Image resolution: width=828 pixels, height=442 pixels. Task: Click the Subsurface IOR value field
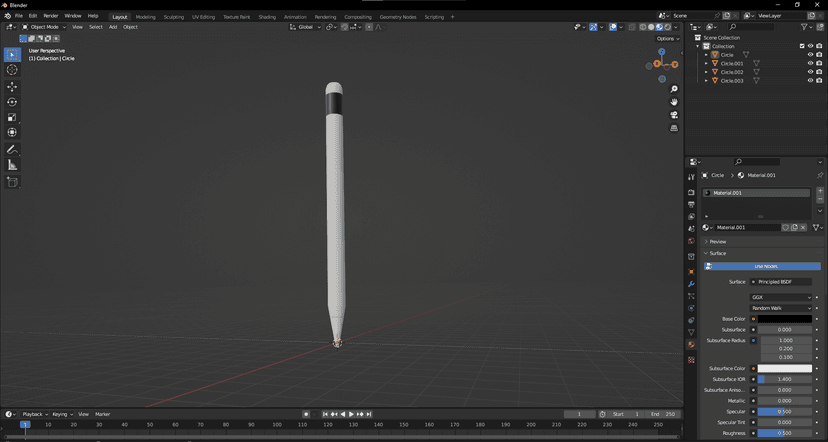[784, 379]
